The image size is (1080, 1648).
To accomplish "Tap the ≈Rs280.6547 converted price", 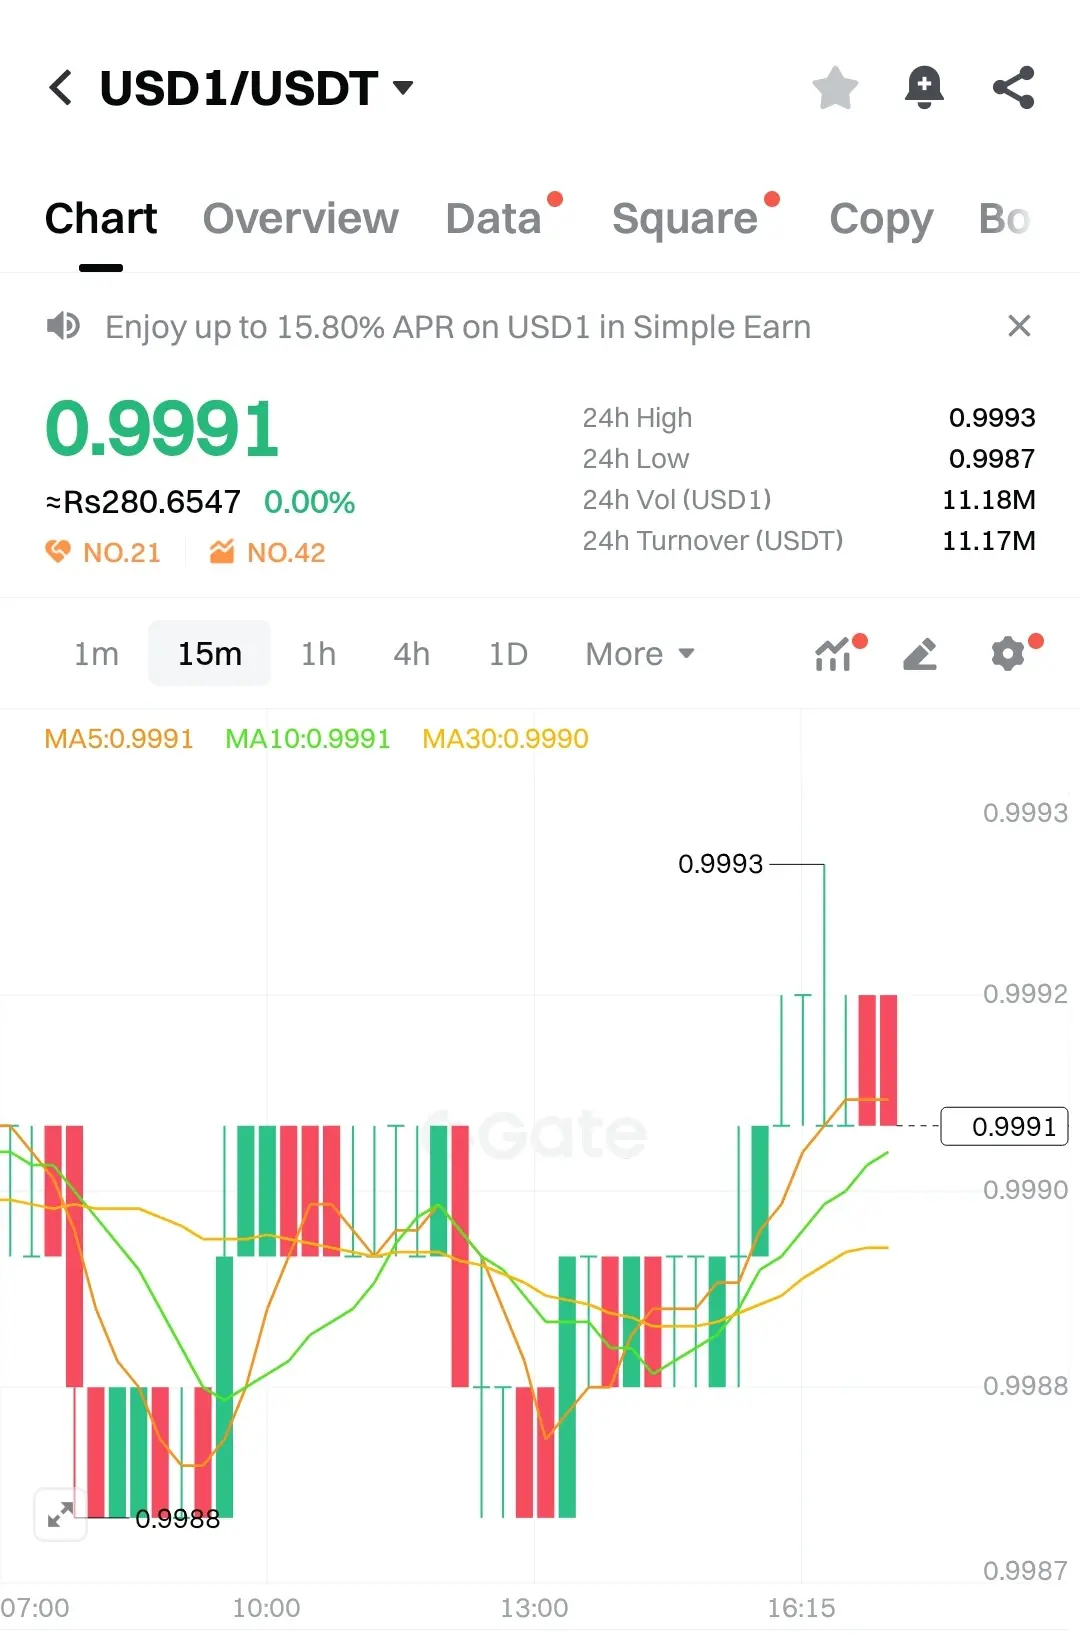I will 143,502.
